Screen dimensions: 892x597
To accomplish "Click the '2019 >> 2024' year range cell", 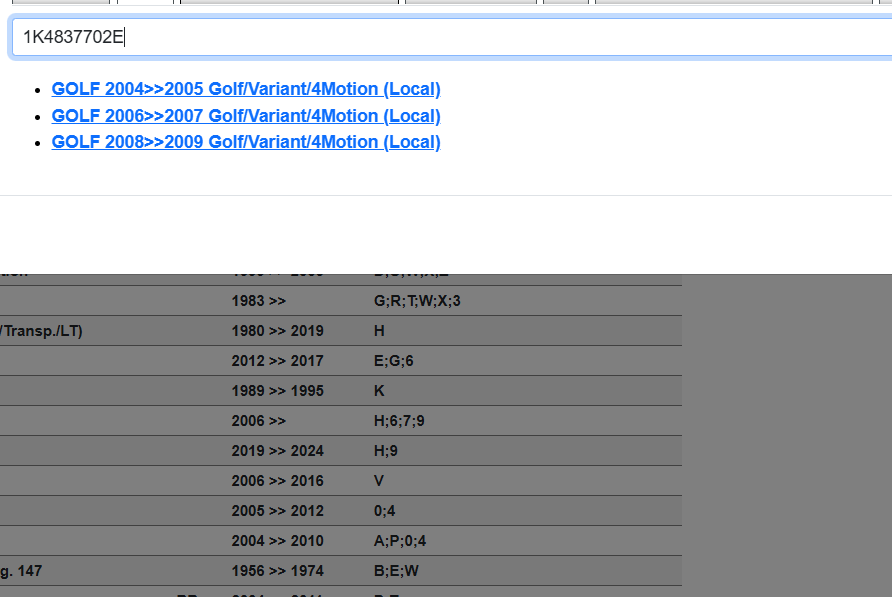I will 278,451.
